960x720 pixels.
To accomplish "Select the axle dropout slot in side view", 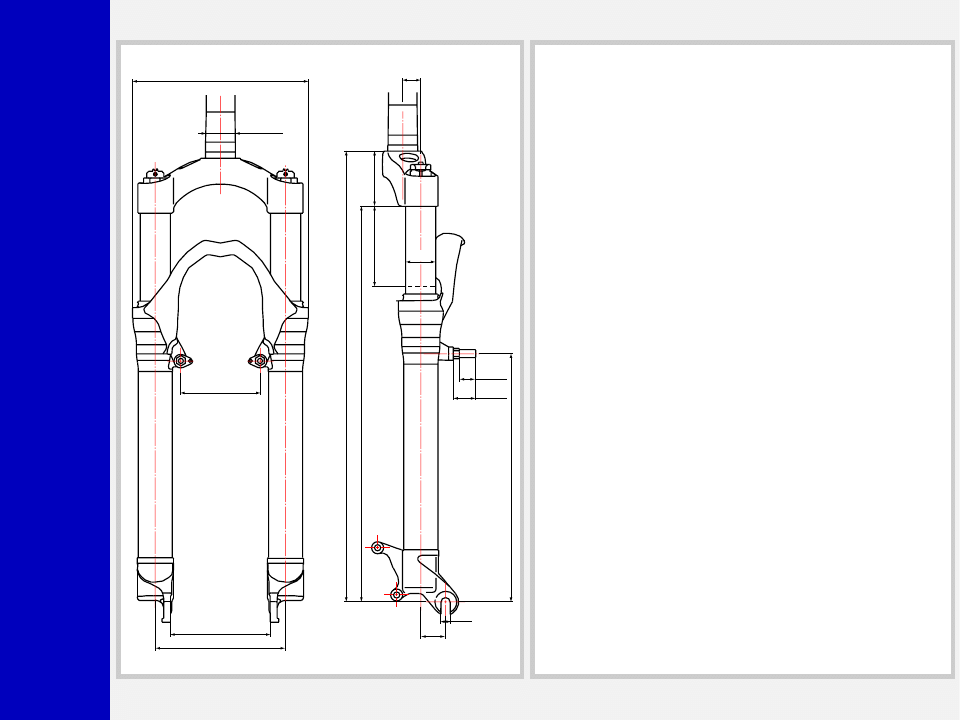I will click(446, 607).
